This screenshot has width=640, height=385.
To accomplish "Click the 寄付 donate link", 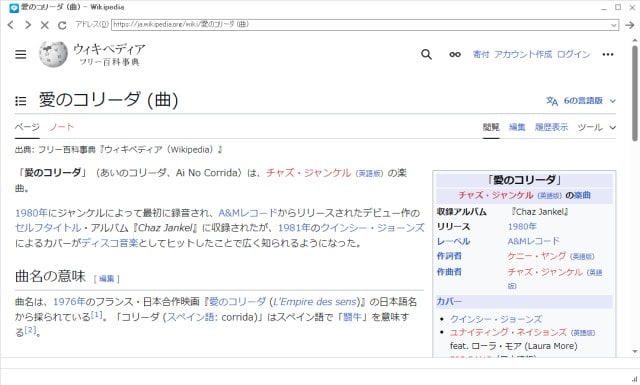I will [481, 54].
